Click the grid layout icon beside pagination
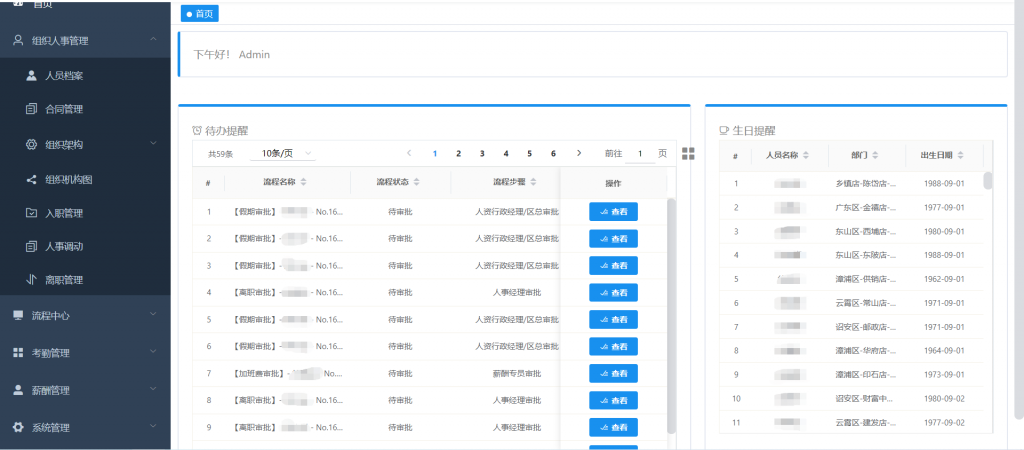 point(688,153)
